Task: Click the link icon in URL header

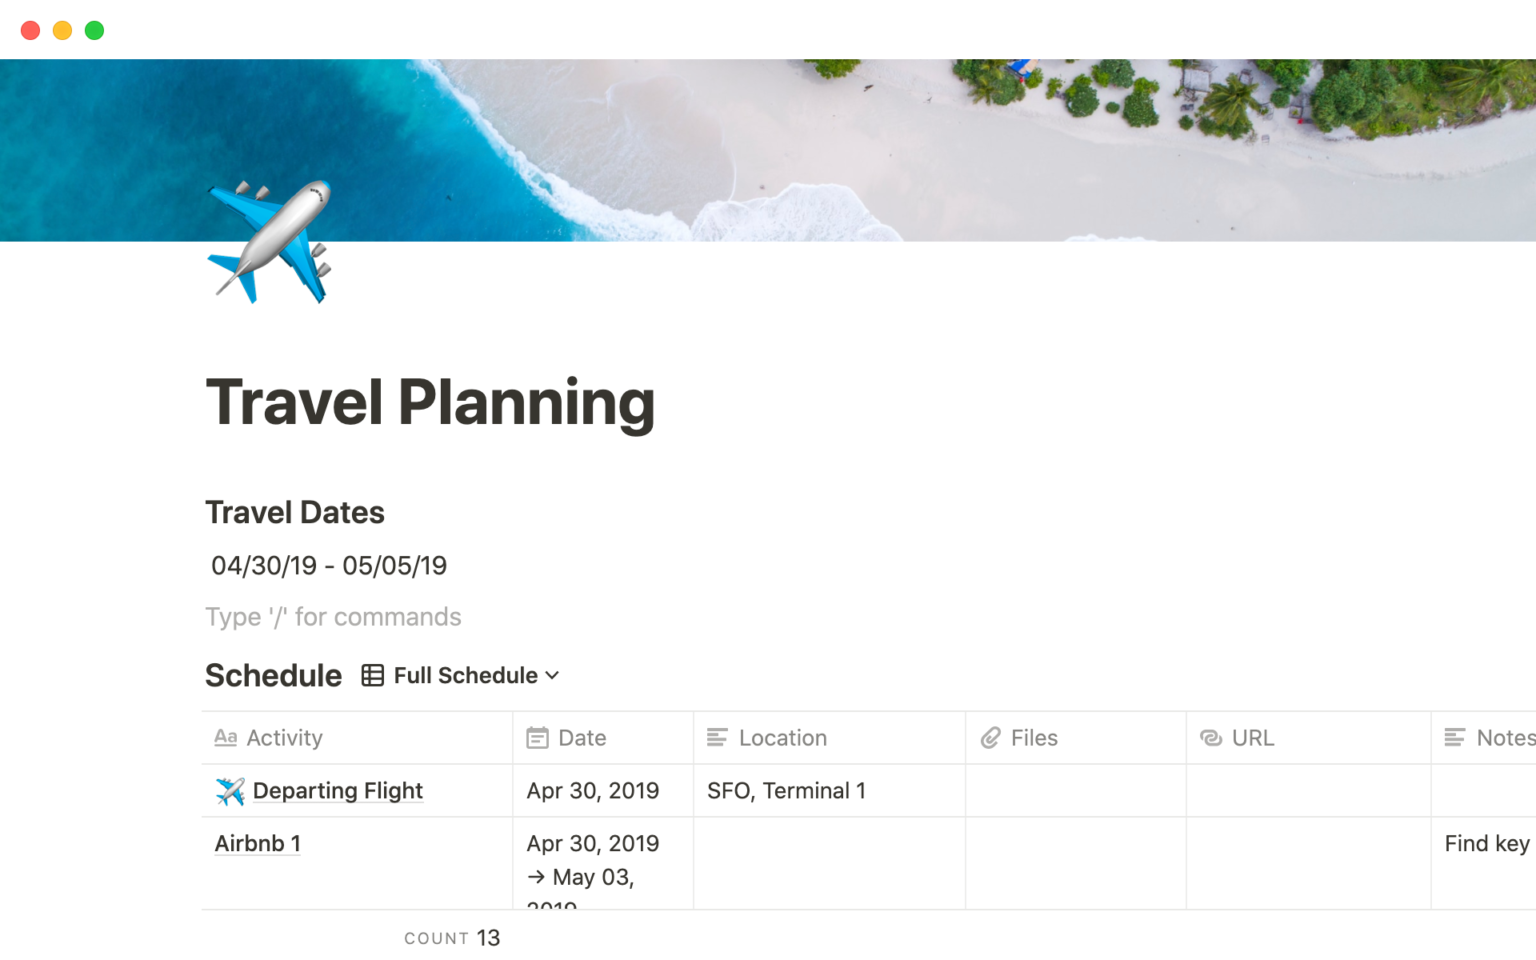Action: (1211, 738)
